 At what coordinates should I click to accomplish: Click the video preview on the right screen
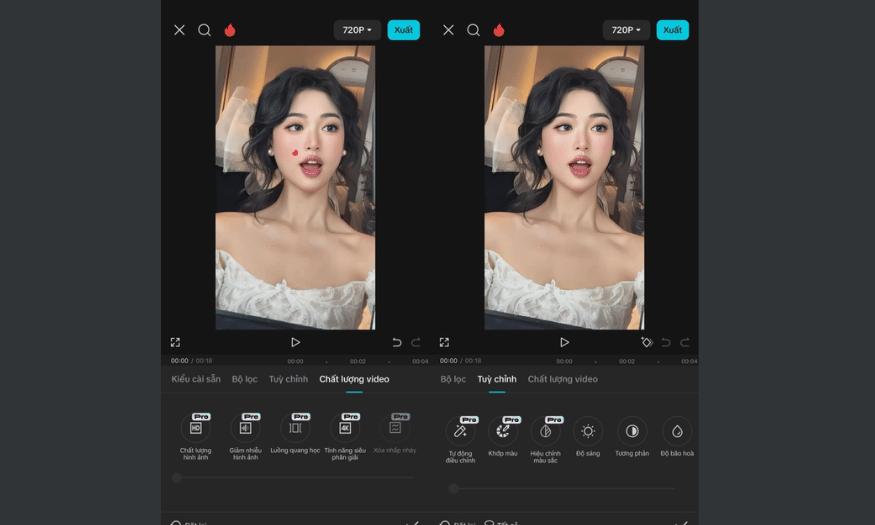click(x=564, y=187)
